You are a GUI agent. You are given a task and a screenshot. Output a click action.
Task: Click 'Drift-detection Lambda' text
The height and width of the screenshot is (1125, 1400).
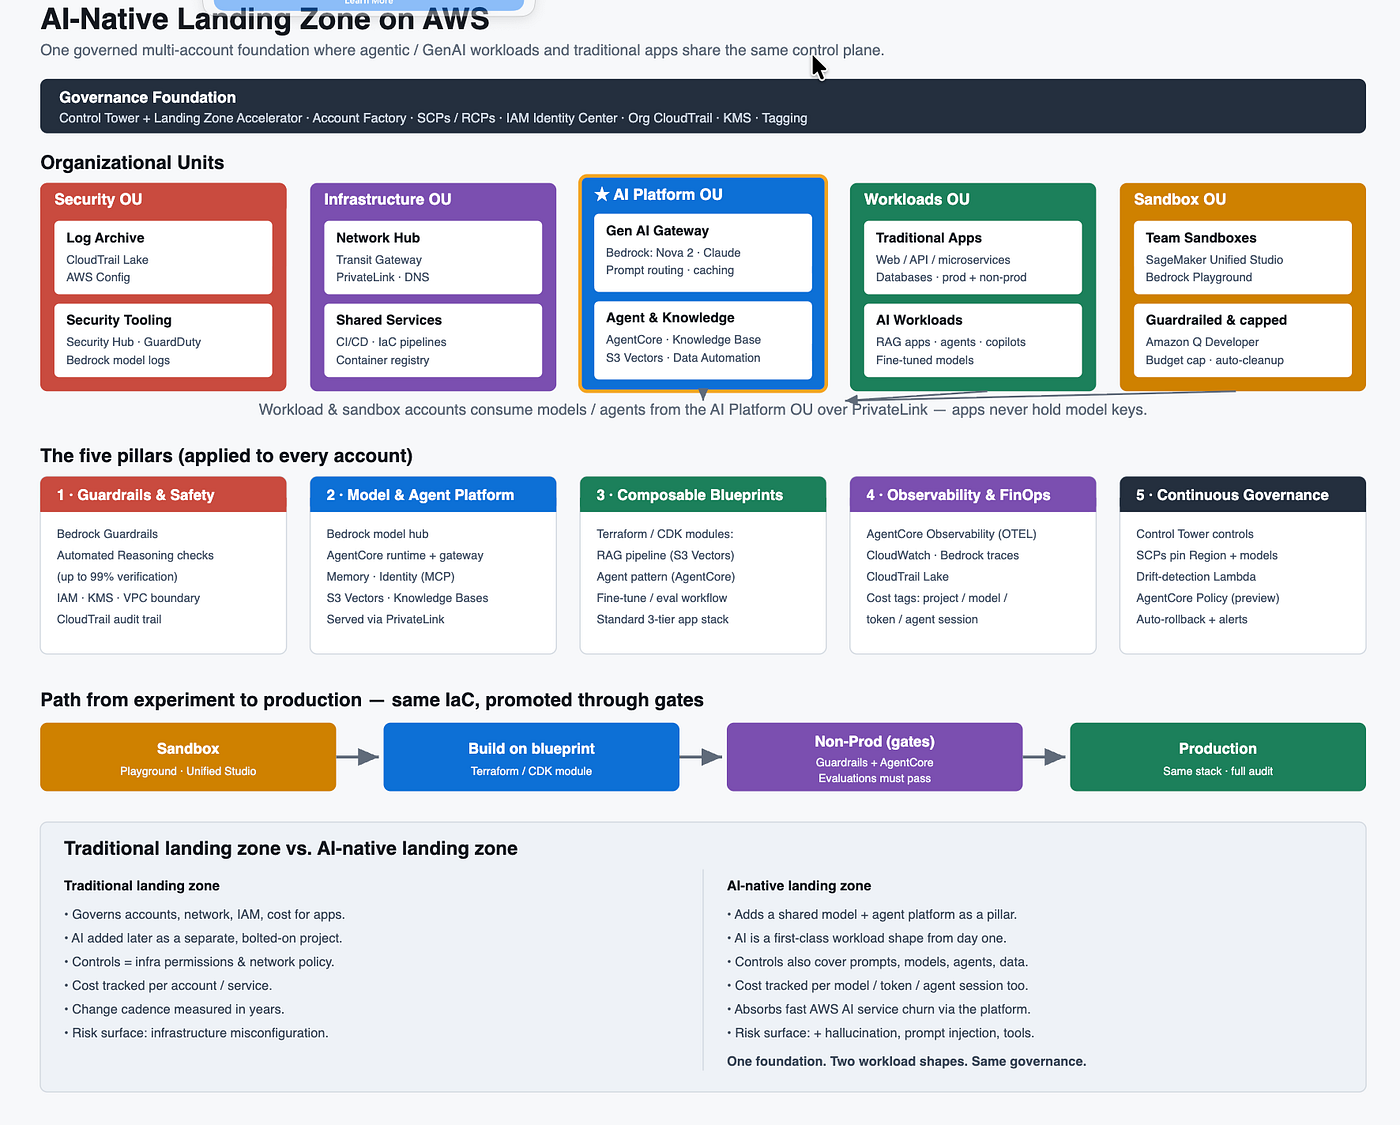[x=1196, y=576]
